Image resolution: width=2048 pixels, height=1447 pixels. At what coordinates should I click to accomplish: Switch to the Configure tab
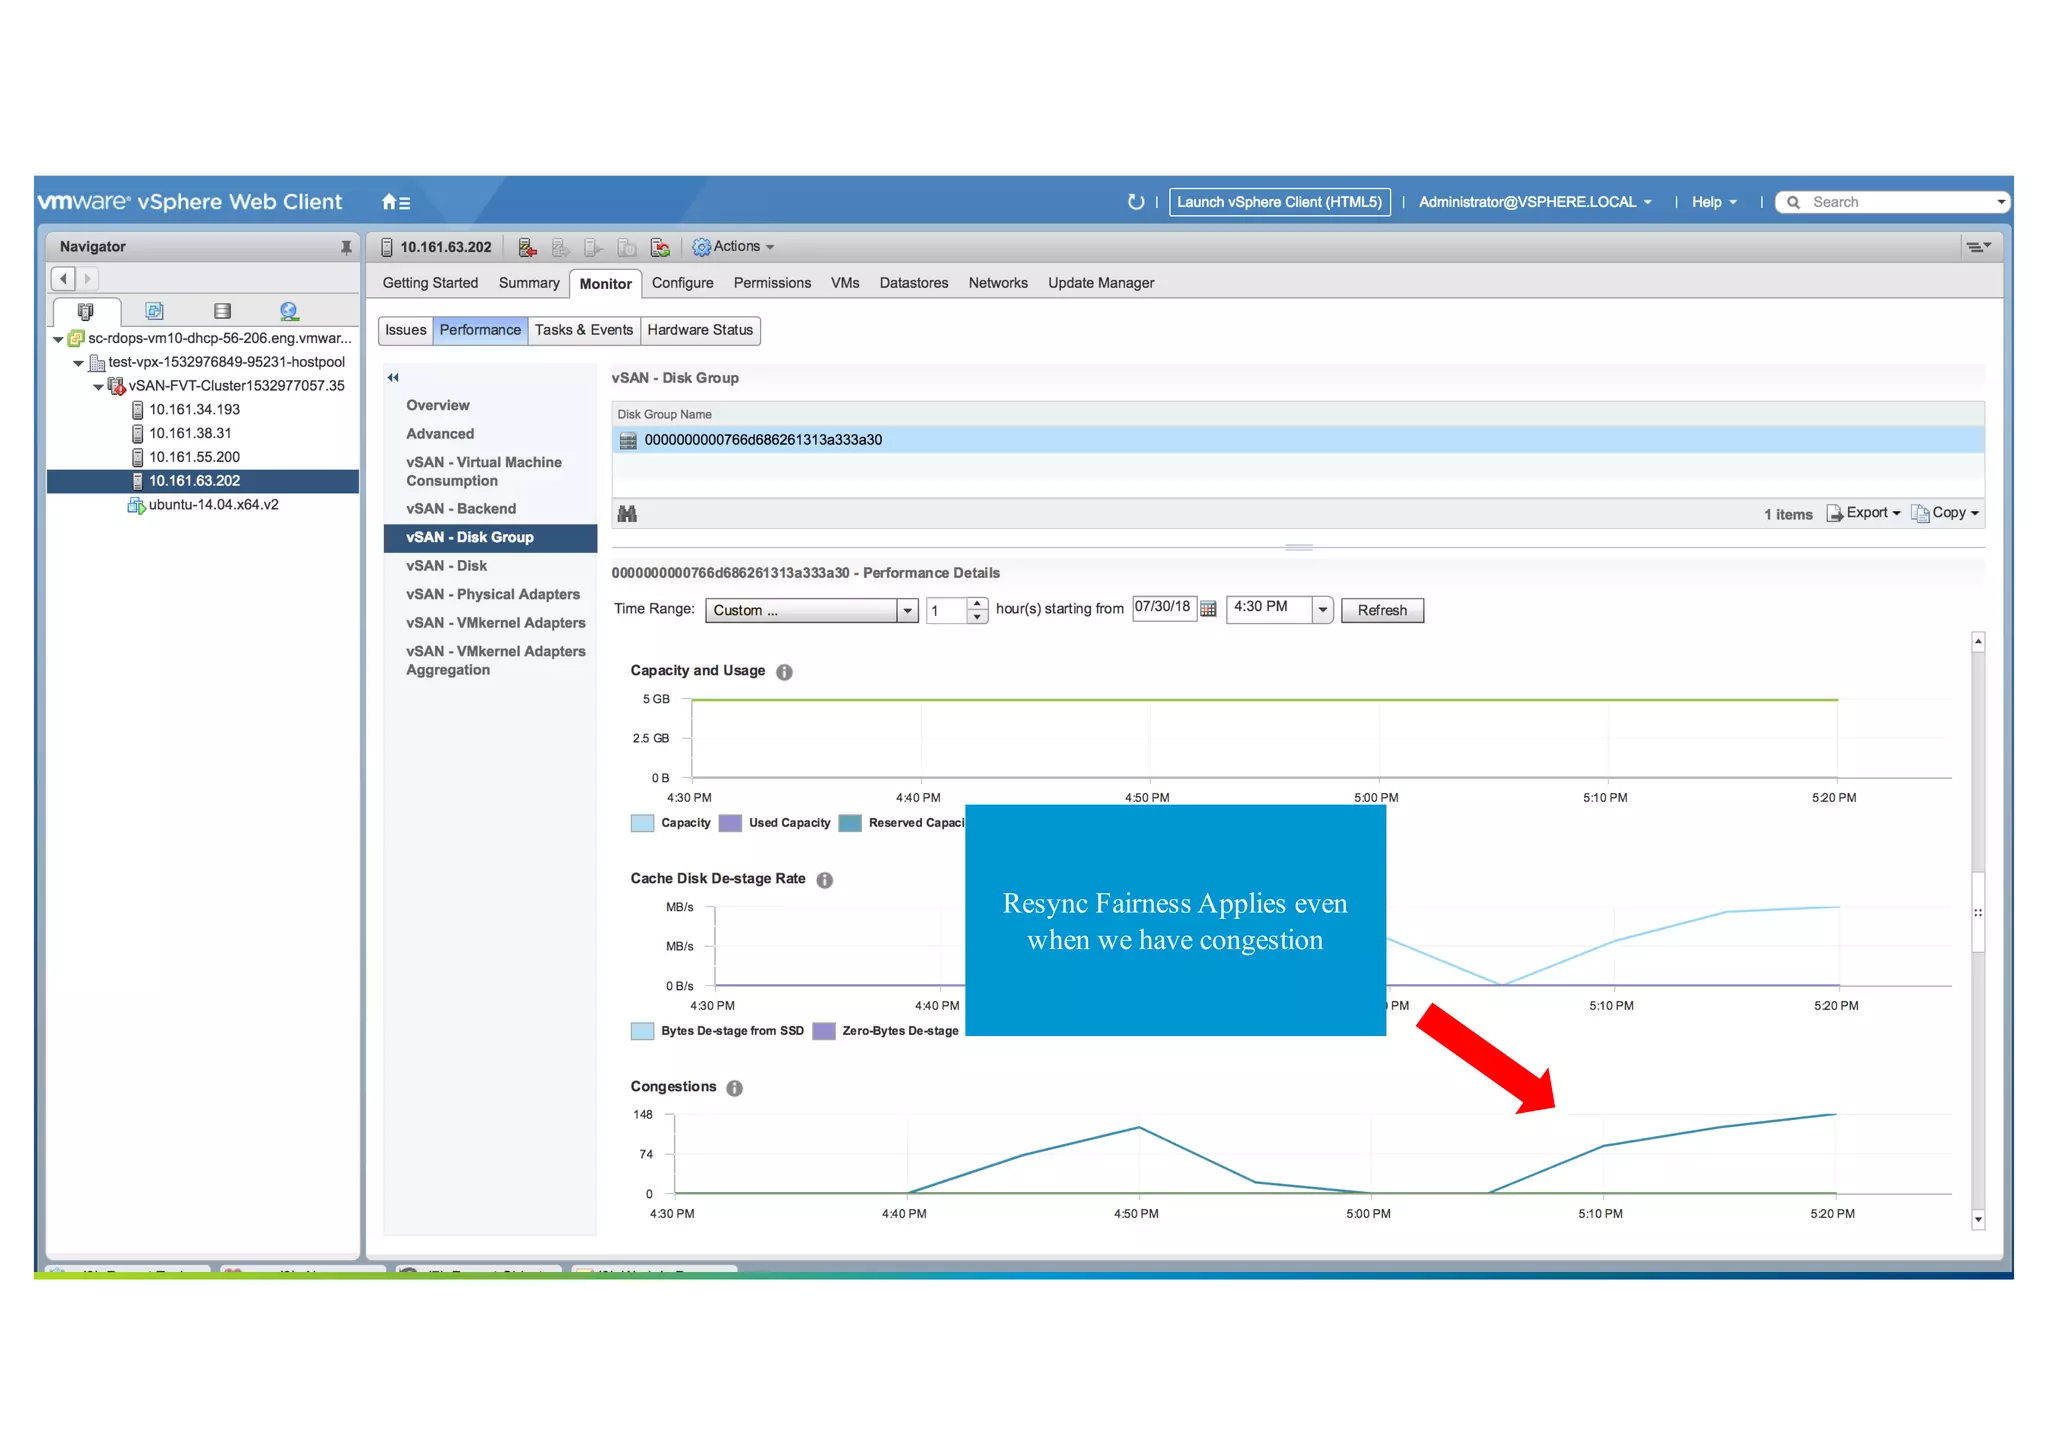pyautogui.click(x=683, y=283)
